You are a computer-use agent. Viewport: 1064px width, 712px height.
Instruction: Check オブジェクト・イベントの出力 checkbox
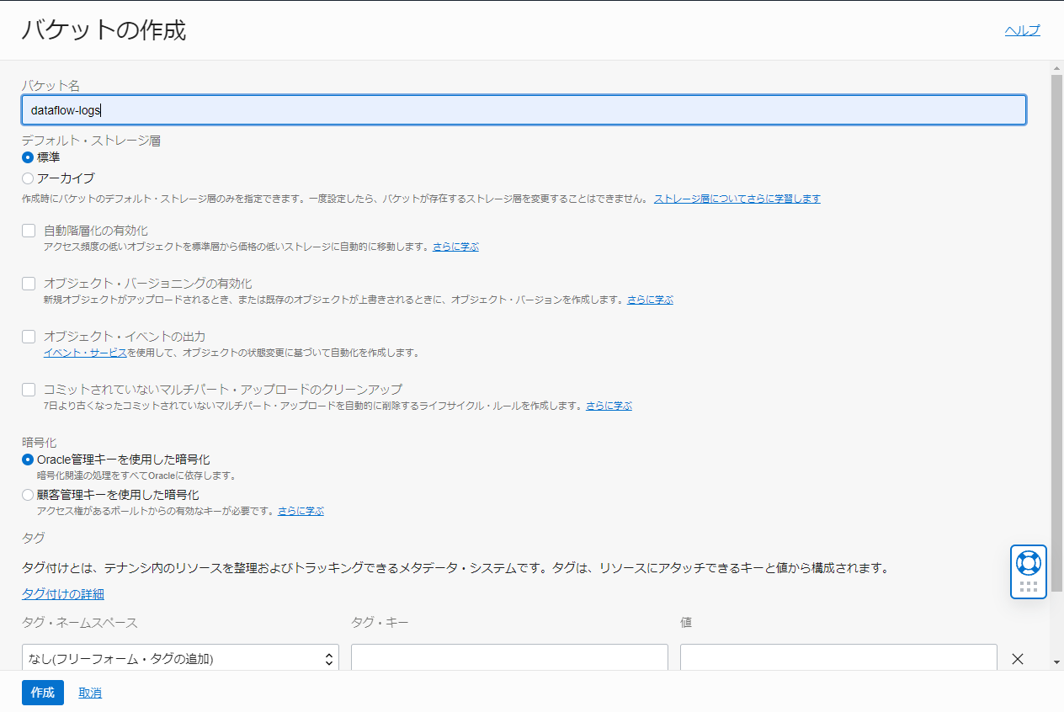29,337
